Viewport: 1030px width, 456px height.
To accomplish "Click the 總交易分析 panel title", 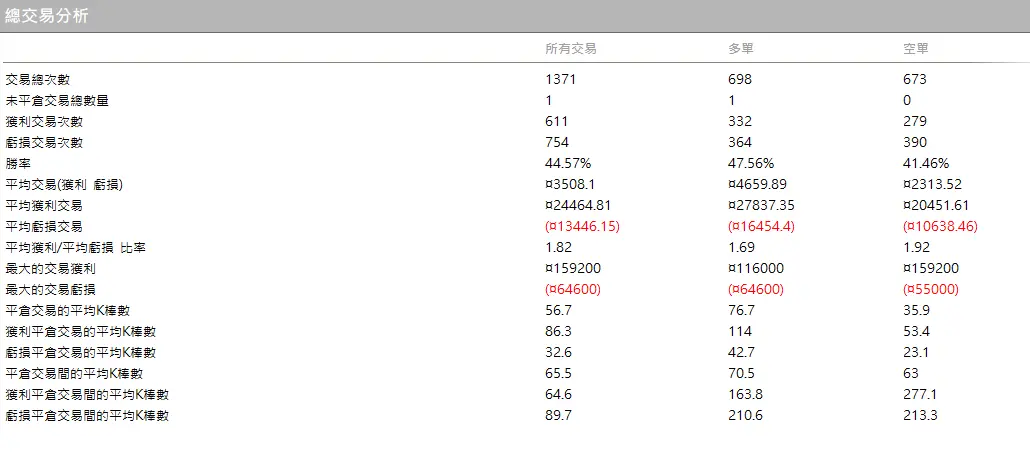I will tap(46, 16).
